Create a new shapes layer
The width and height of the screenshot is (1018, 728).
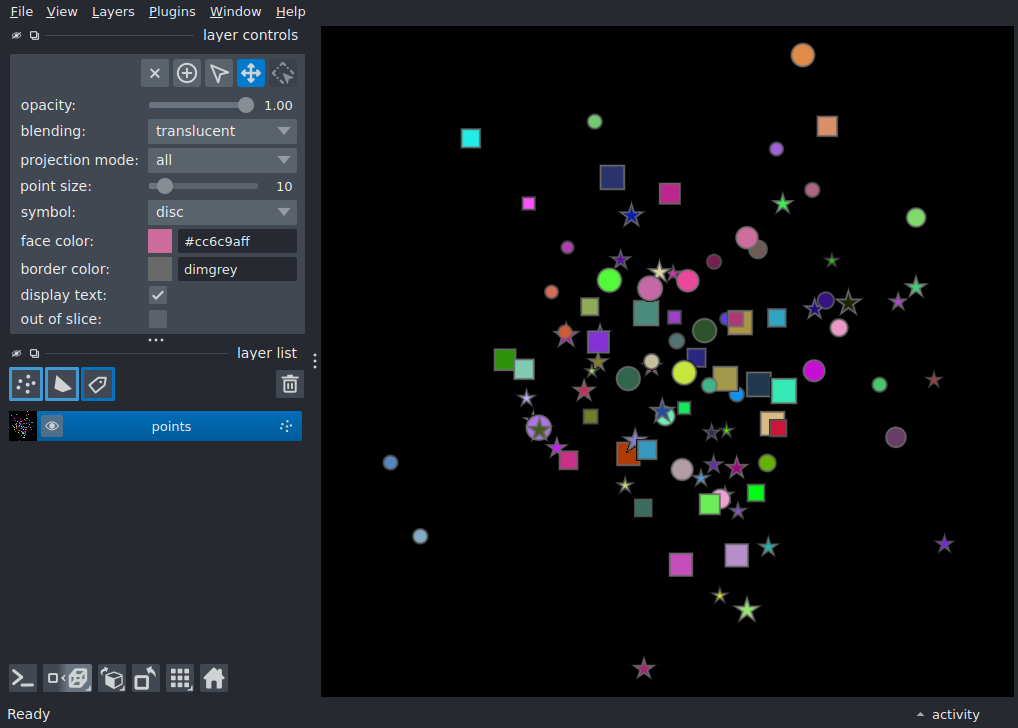tap(62, 384)
